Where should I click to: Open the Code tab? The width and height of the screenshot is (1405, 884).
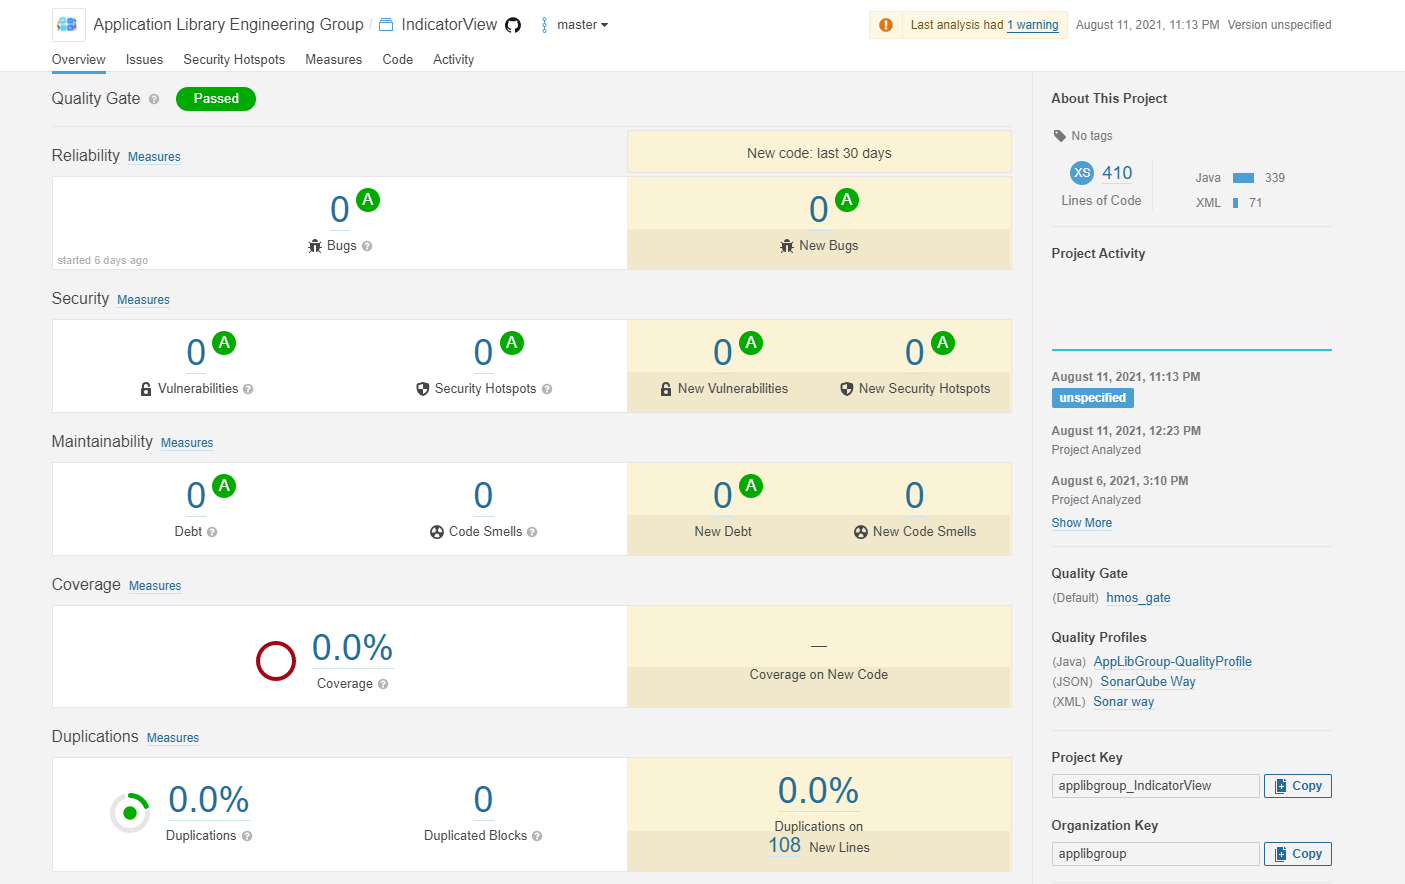click(x=398, y=60)
